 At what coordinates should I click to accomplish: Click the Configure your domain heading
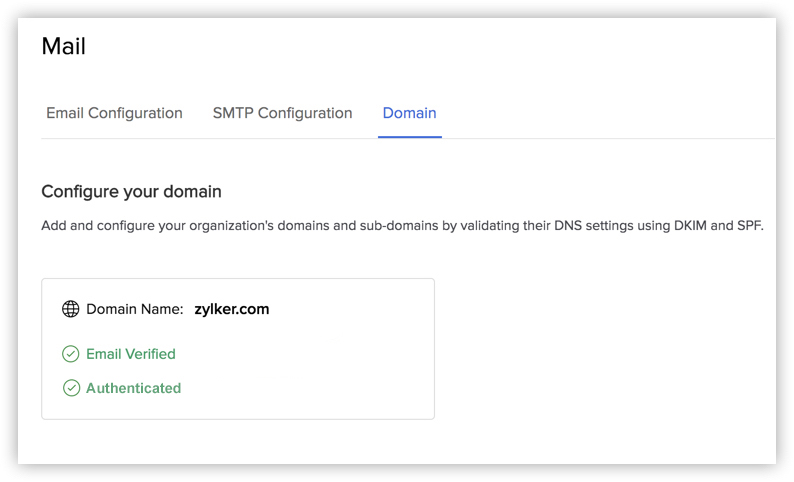(x=132, y=191)
